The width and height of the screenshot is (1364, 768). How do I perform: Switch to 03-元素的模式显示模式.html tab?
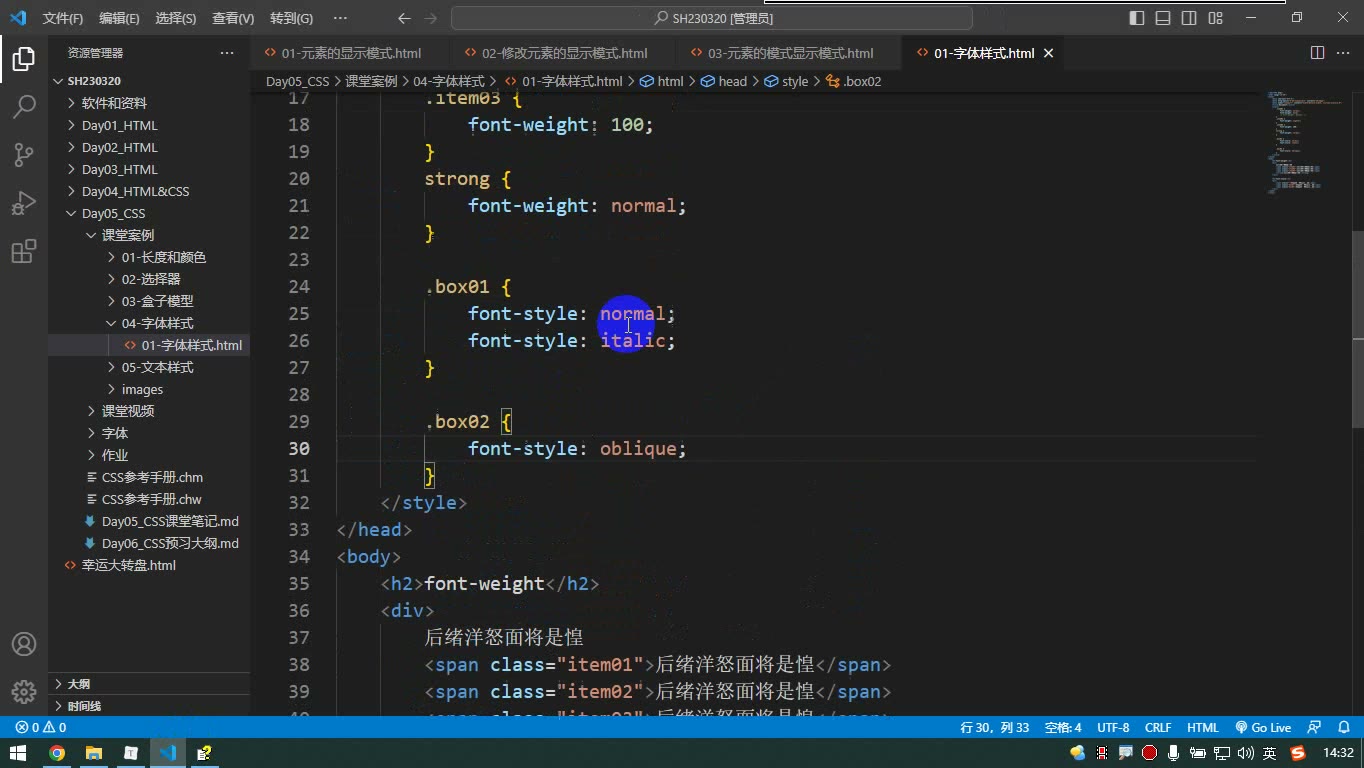click(790, 53)
